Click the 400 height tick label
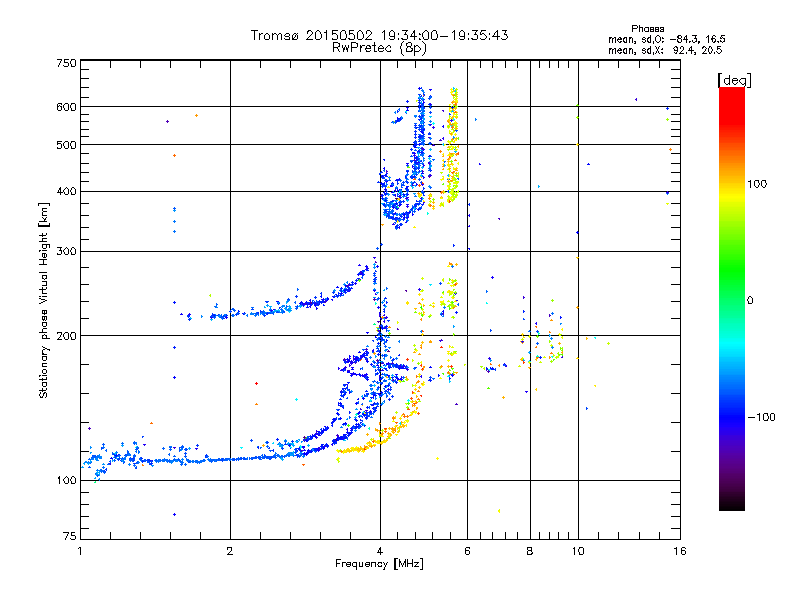This screenshot has width=800, height=600. tap(67, 191)
